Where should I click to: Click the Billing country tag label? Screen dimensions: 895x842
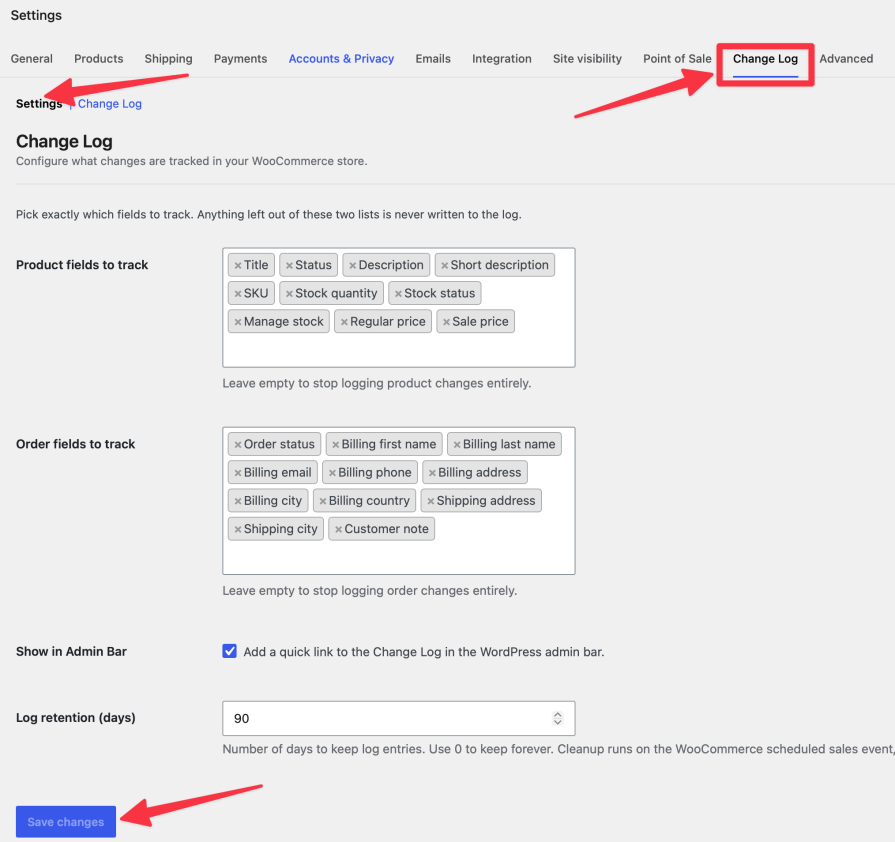[369, 501]
